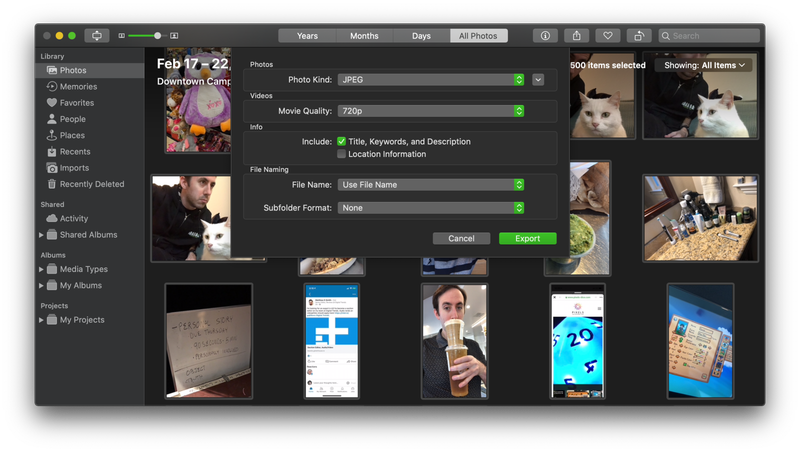Switch to the Months tab

click(364, 36)
